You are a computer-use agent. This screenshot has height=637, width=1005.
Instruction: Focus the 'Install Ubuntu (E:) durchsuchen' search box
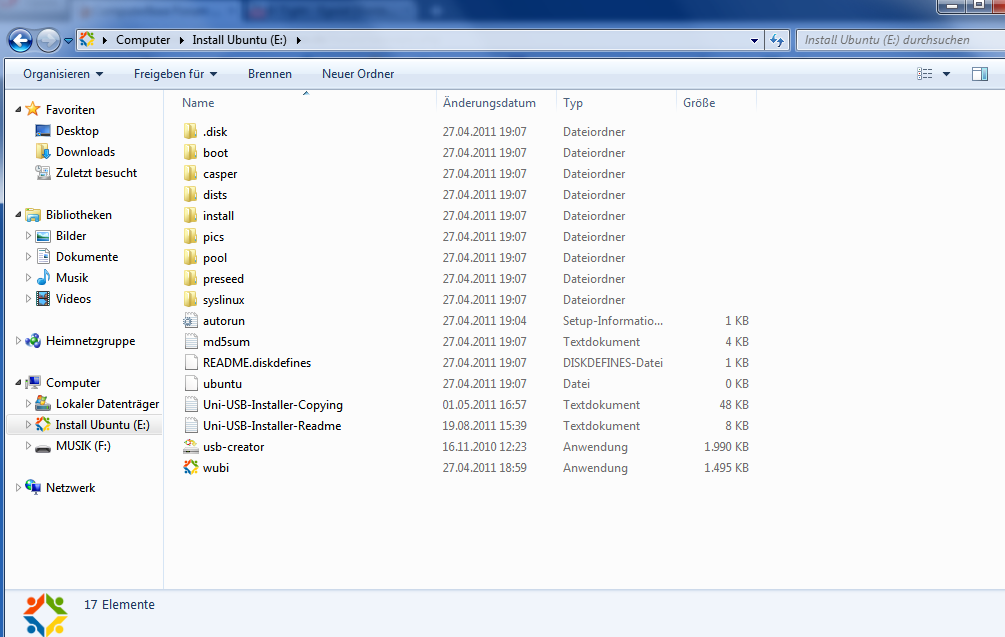(x=901, y=40)
